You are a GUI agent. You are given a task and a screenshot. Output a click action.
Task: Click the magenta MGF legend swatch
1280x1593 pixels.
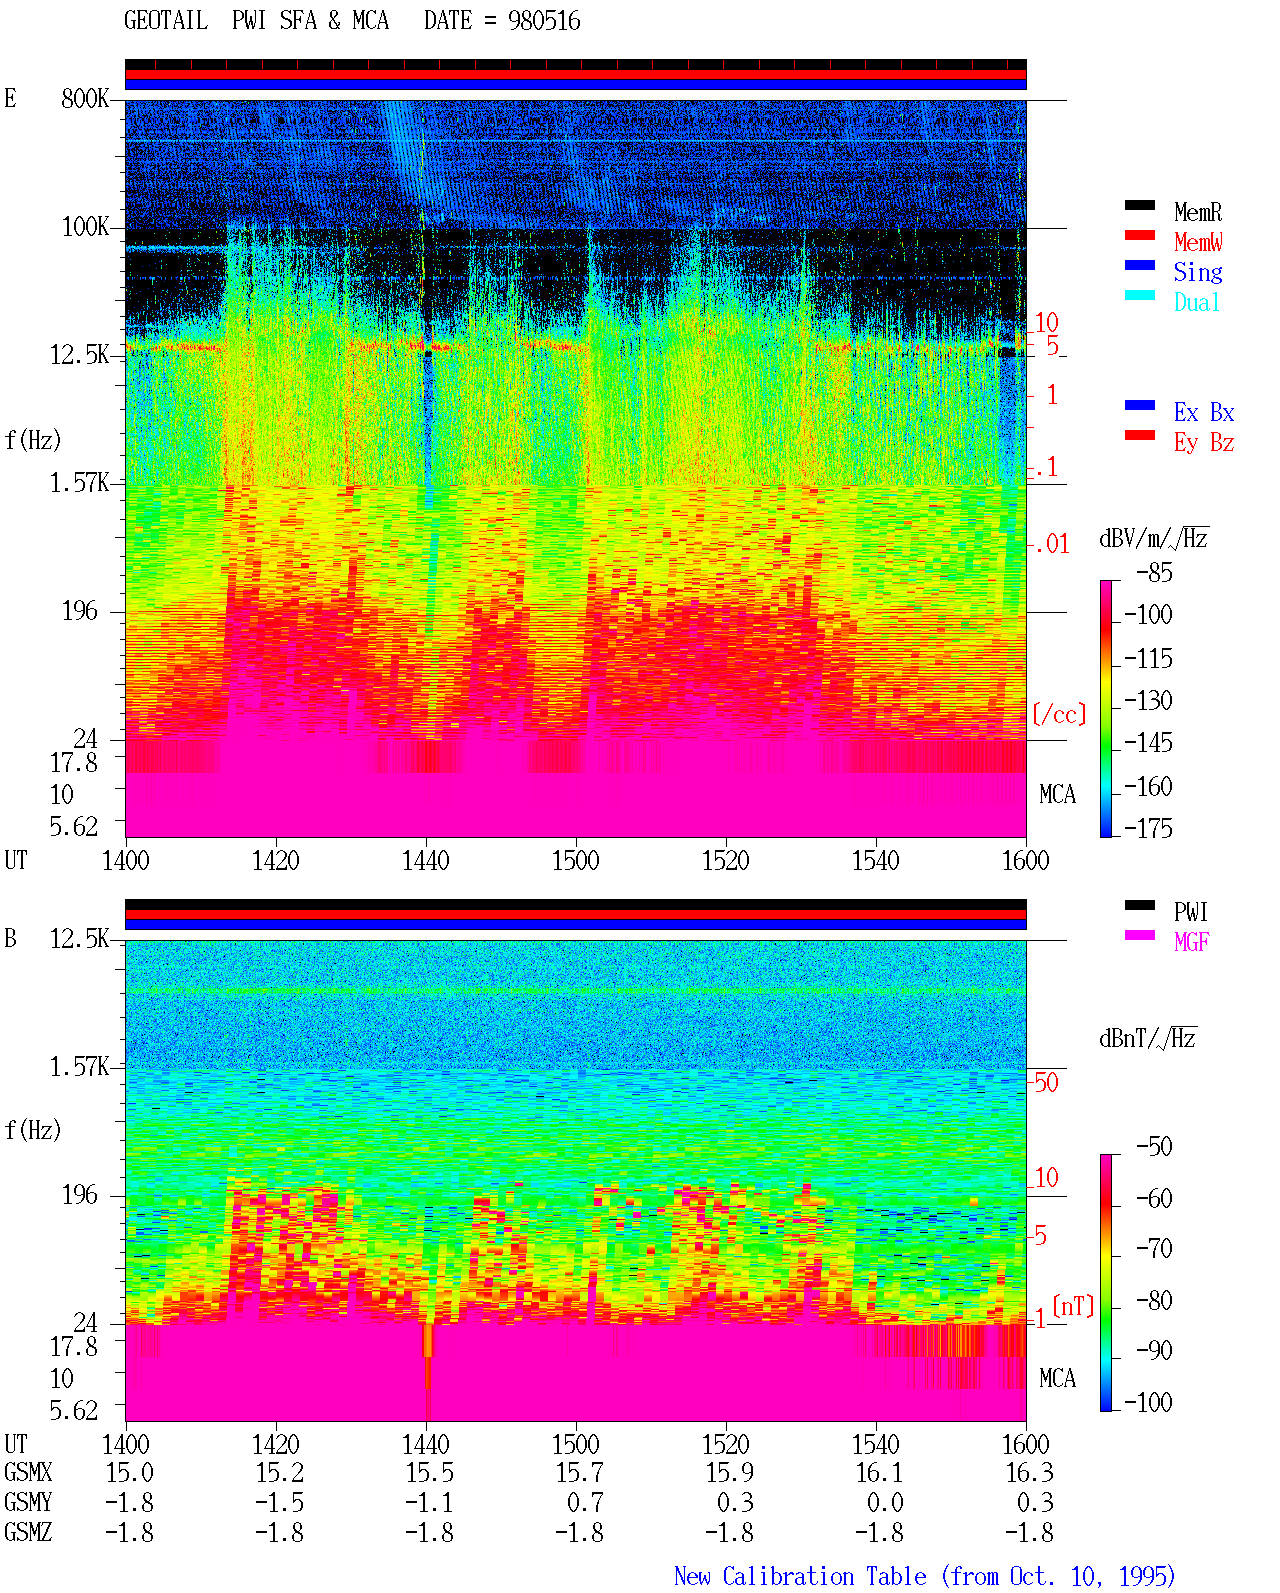click(x=1140, y=935)
